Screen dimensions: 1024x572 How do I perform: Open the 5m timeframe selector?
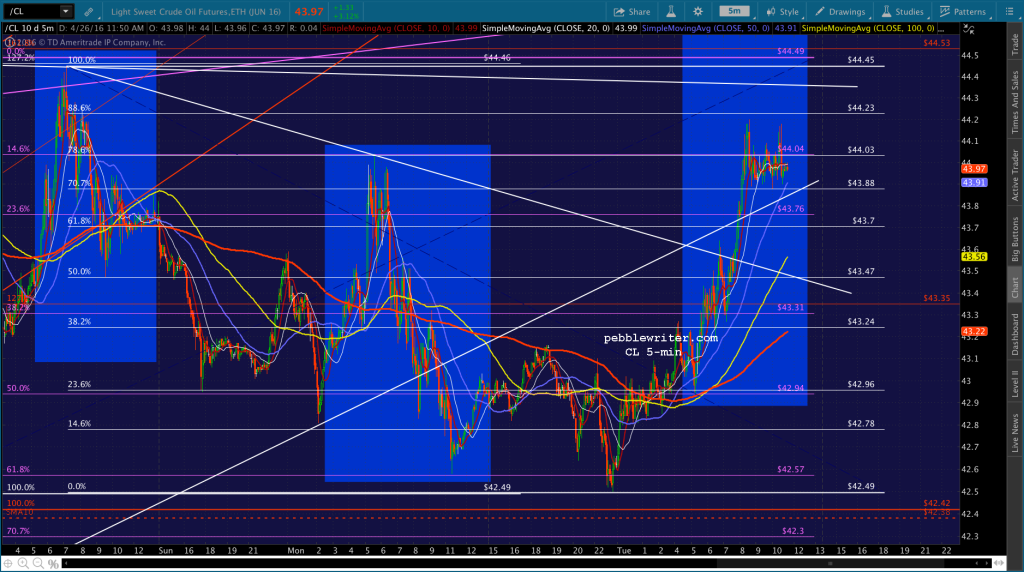(735, 11)
